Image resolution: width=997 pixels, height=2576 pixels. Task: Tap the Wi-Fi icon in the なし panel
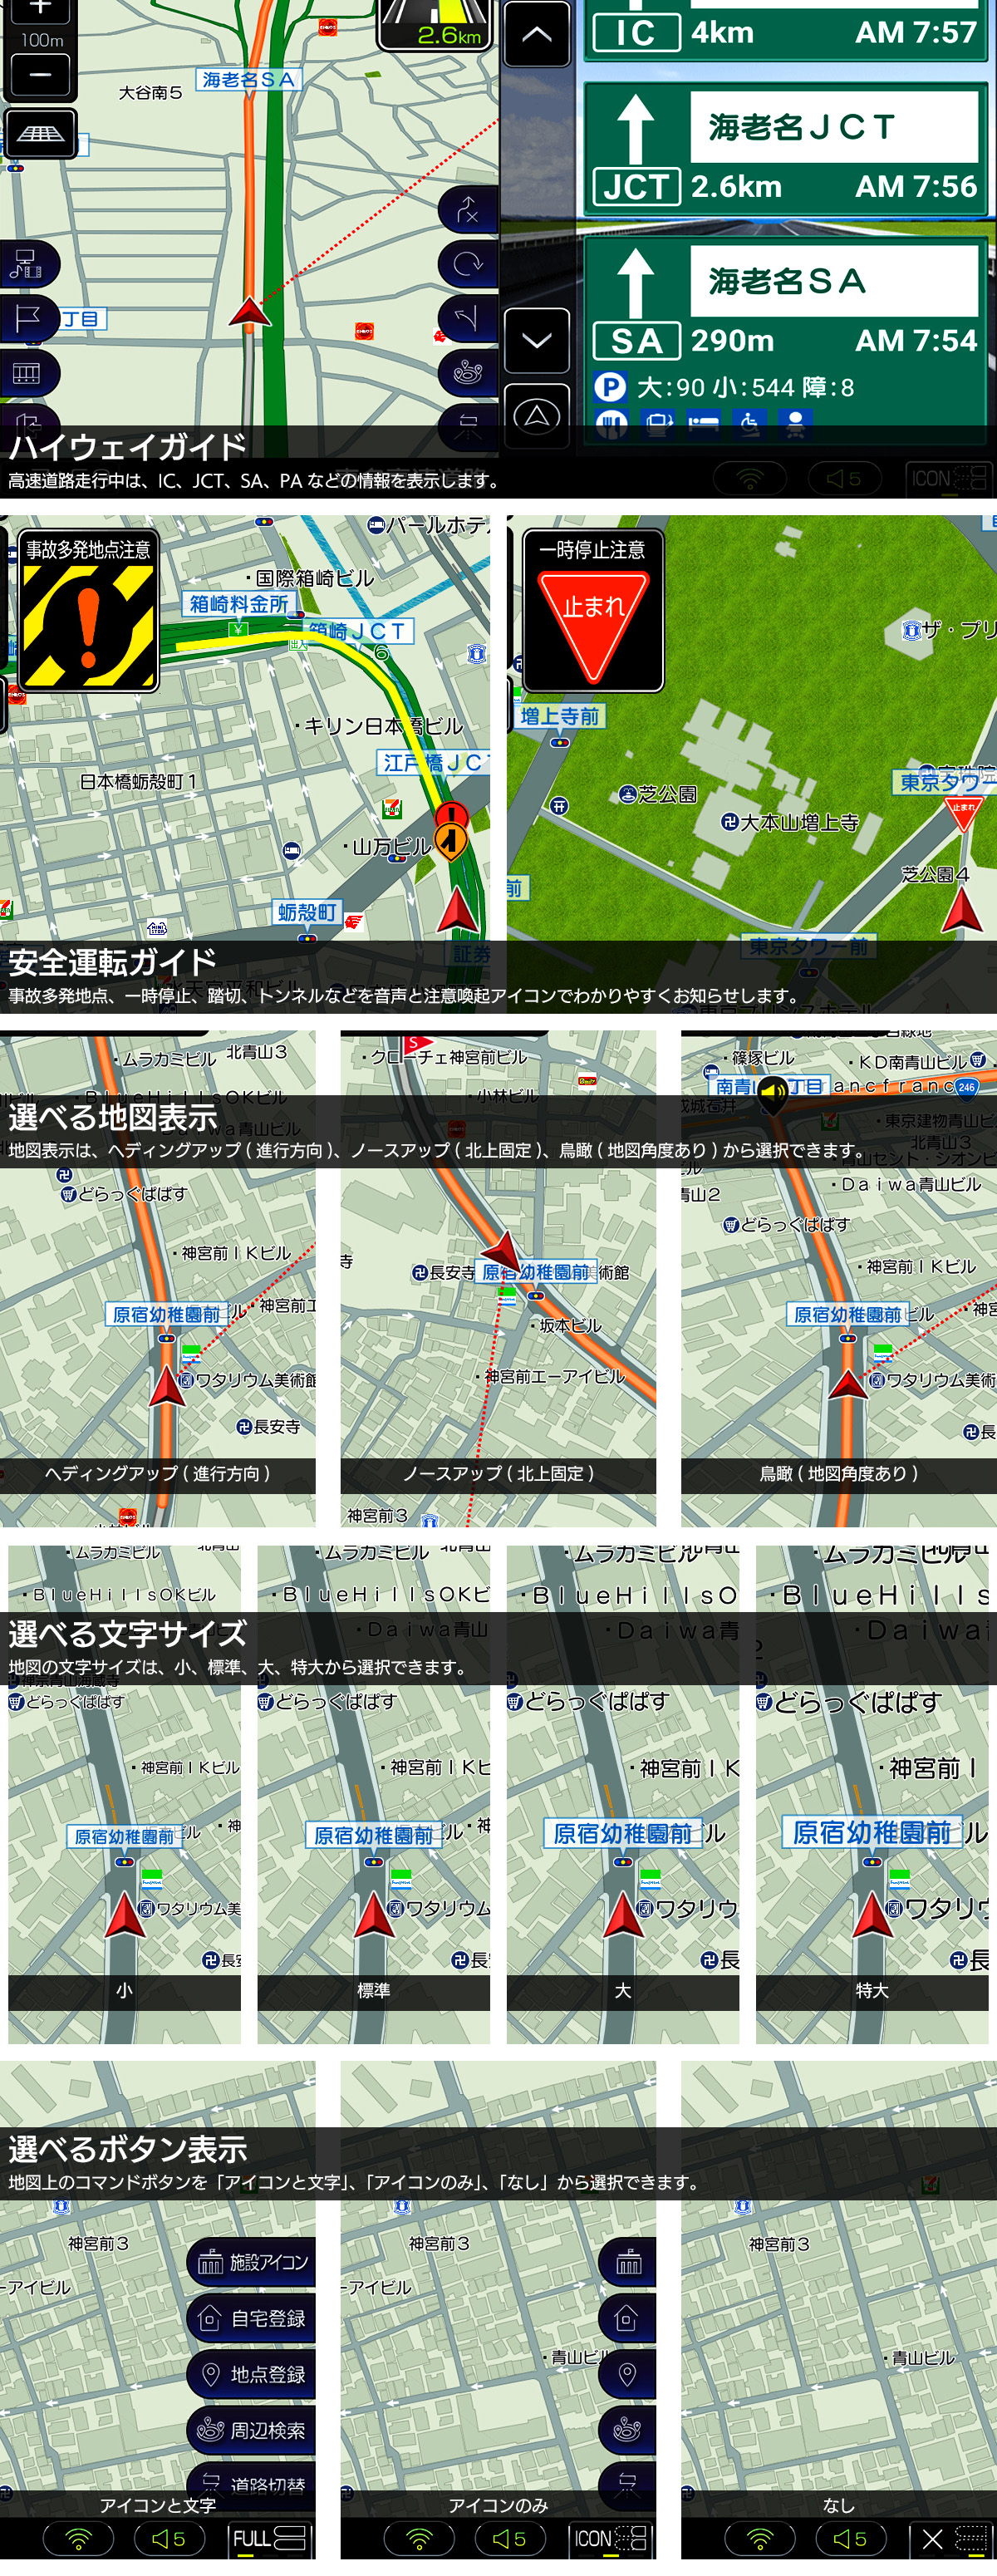tap(760, 2538)
